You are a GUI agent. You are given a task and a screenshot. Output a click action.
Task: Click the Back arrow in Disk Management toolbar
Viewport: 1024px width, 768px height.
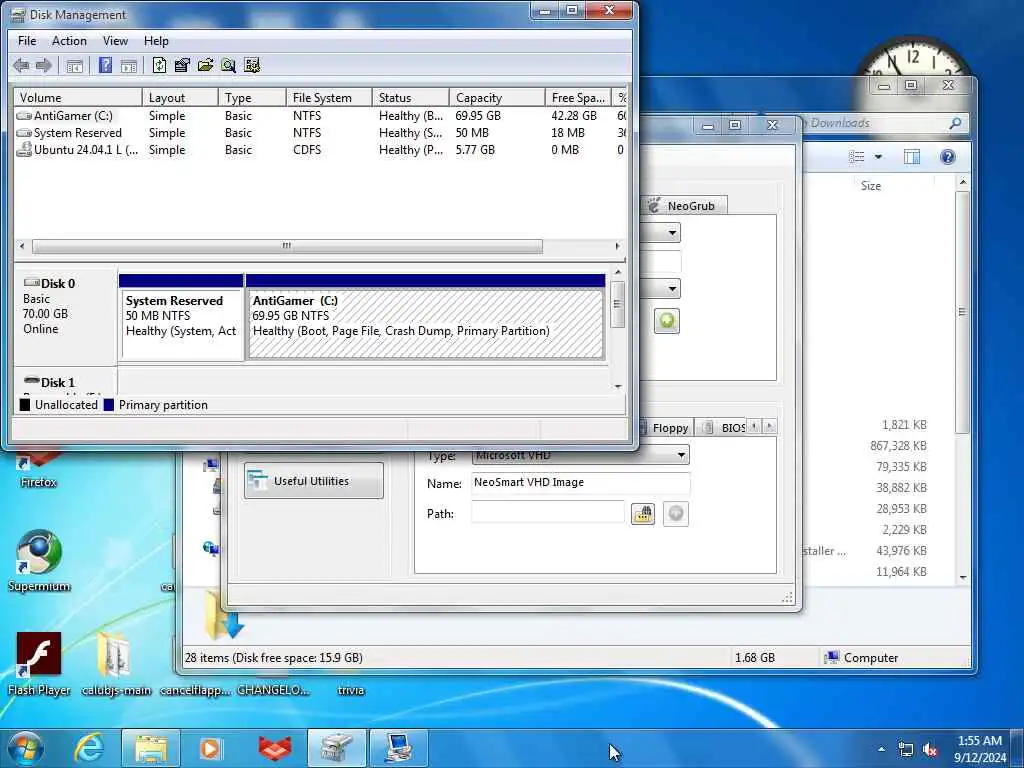21,65
